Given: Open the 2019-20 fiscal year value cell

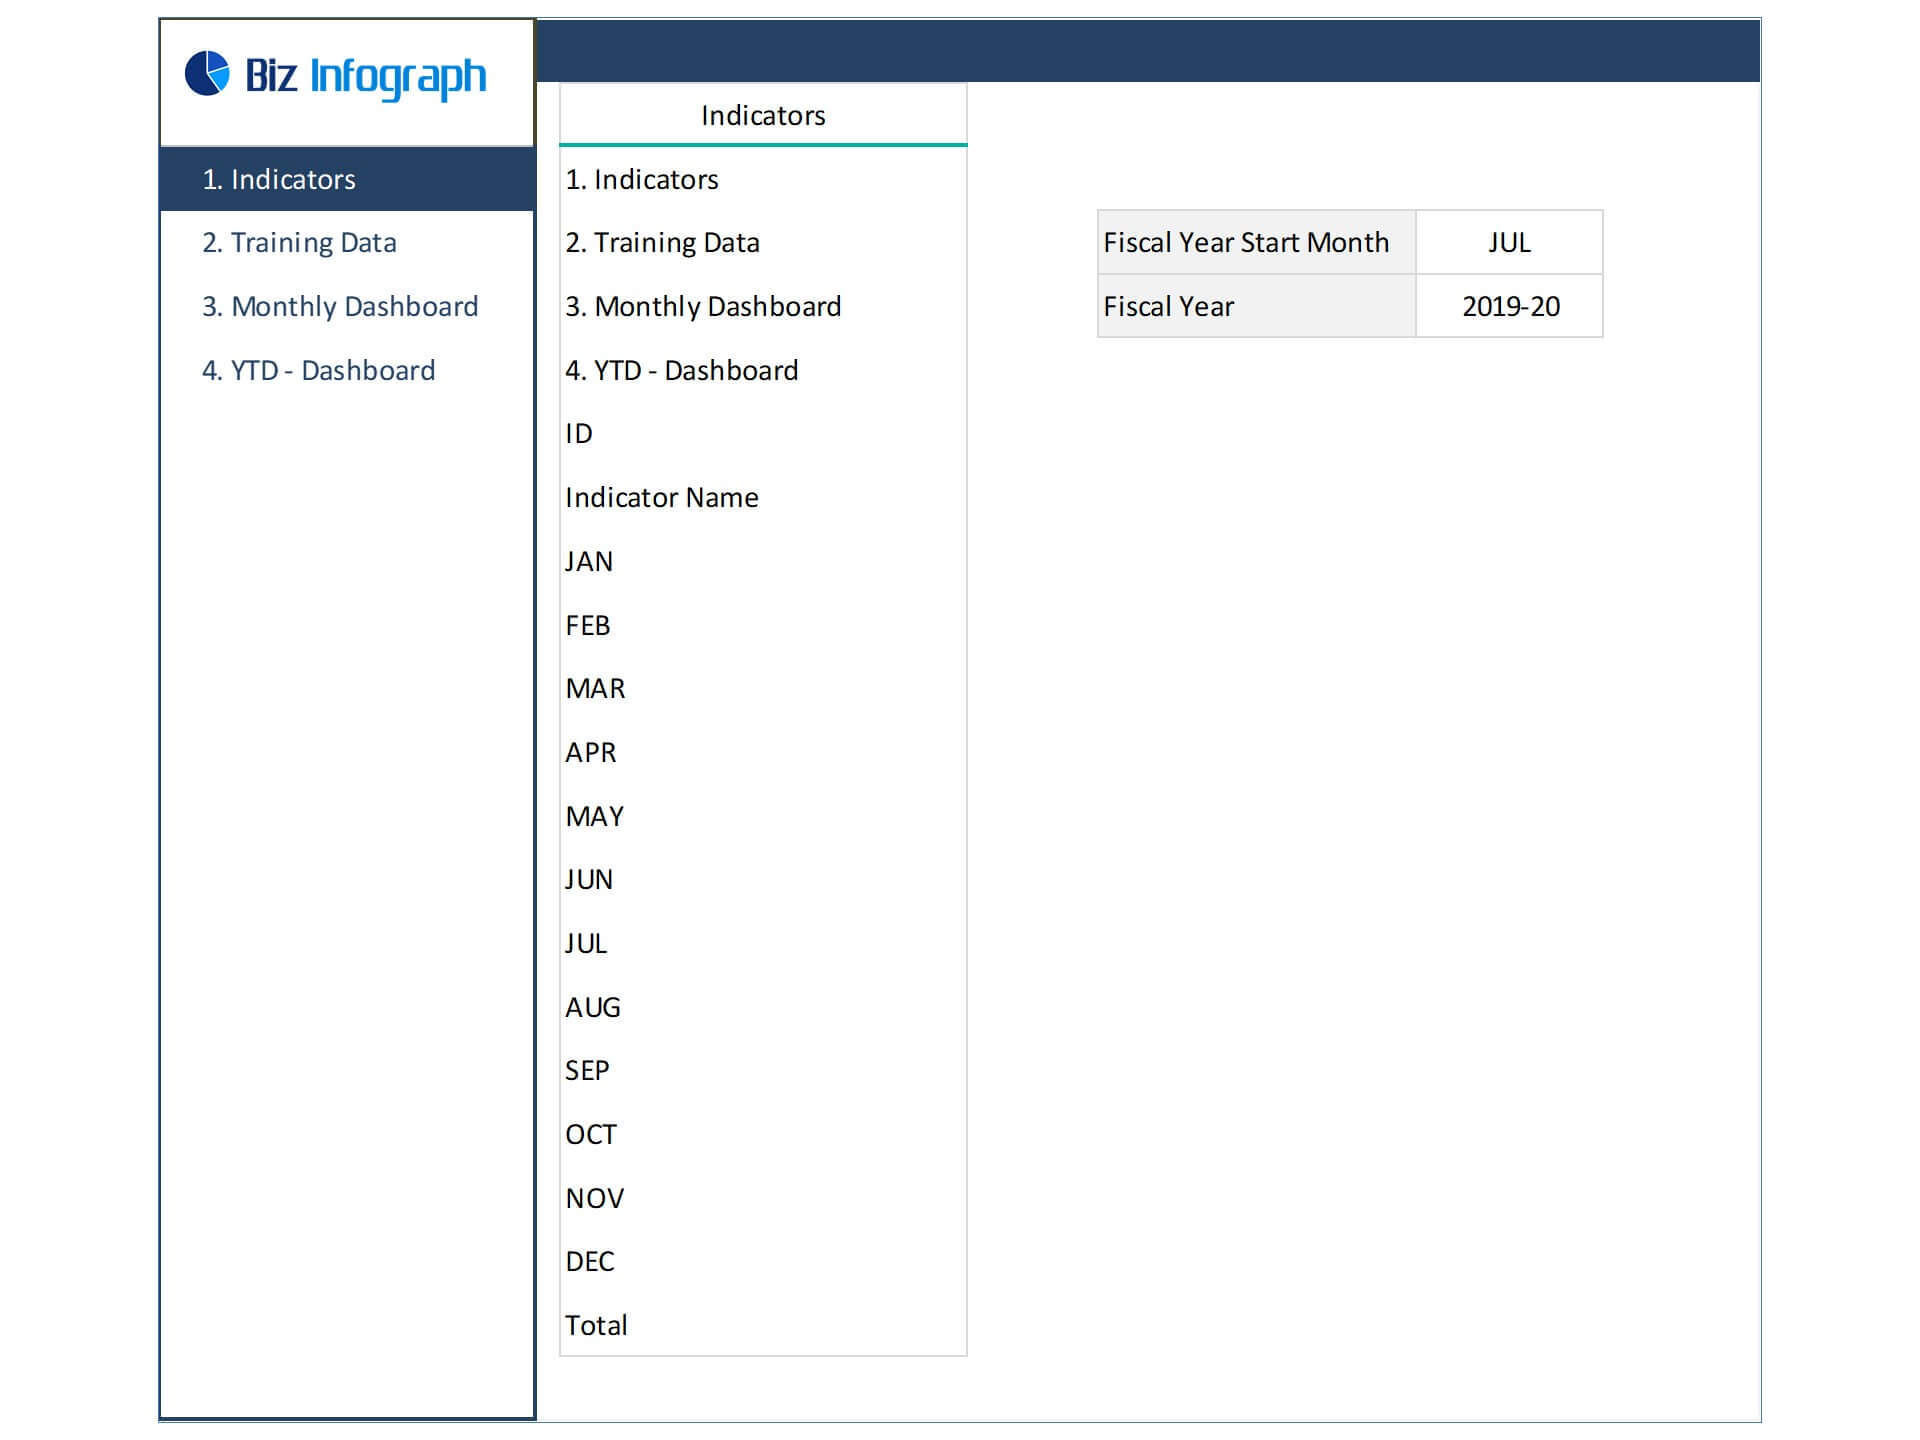Looking at the screenshot, I should (x=1510, y=306).
